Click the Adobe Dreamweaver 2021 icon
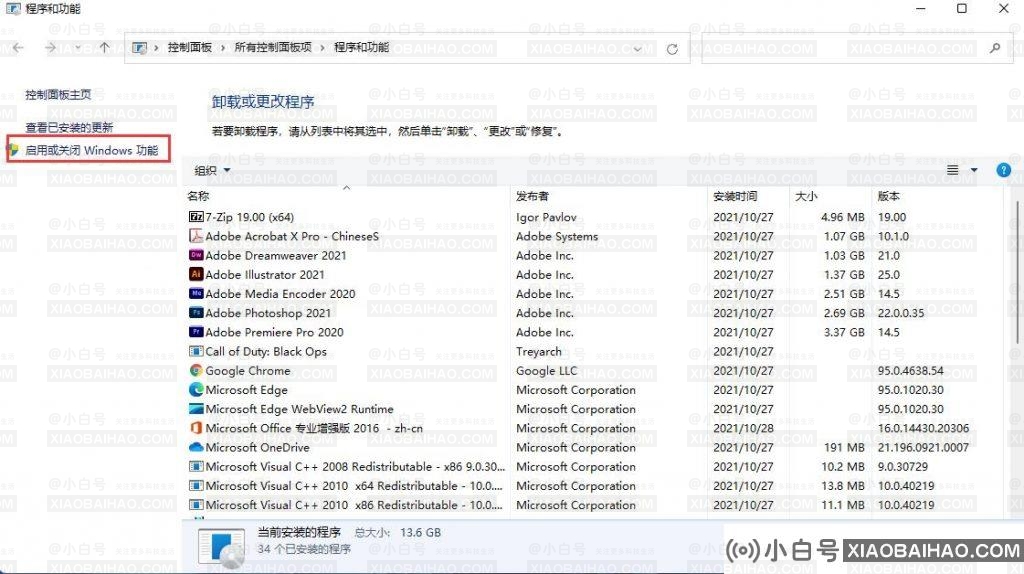1024x574 pixels. tap(196, 255)
